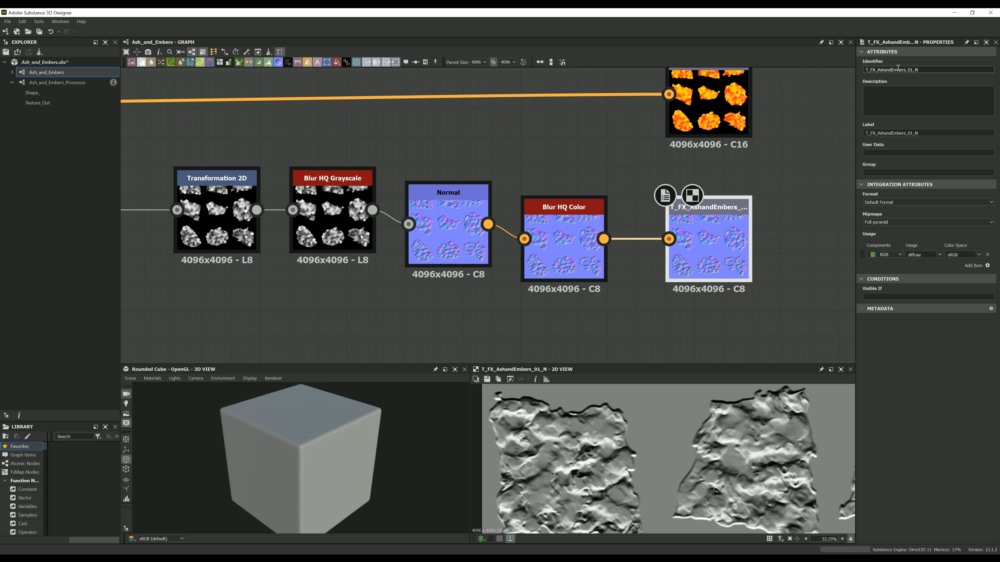Screen dimensions: 1000x562
Task: Select the Blur HQ Color node
Action: (564, 239)
